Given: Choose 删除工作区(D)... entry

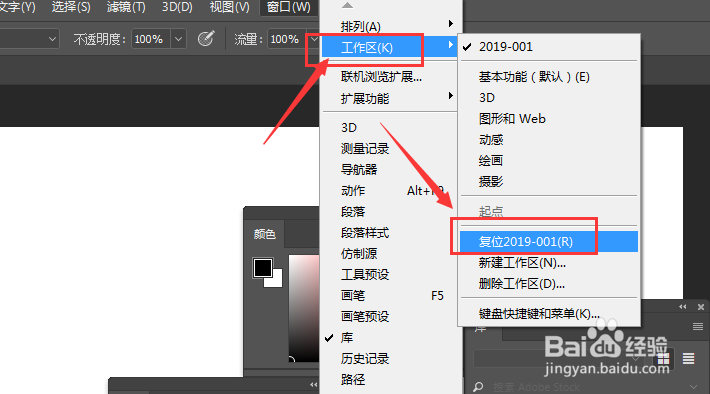Looking at the screenshot, I should click(549, 284).
